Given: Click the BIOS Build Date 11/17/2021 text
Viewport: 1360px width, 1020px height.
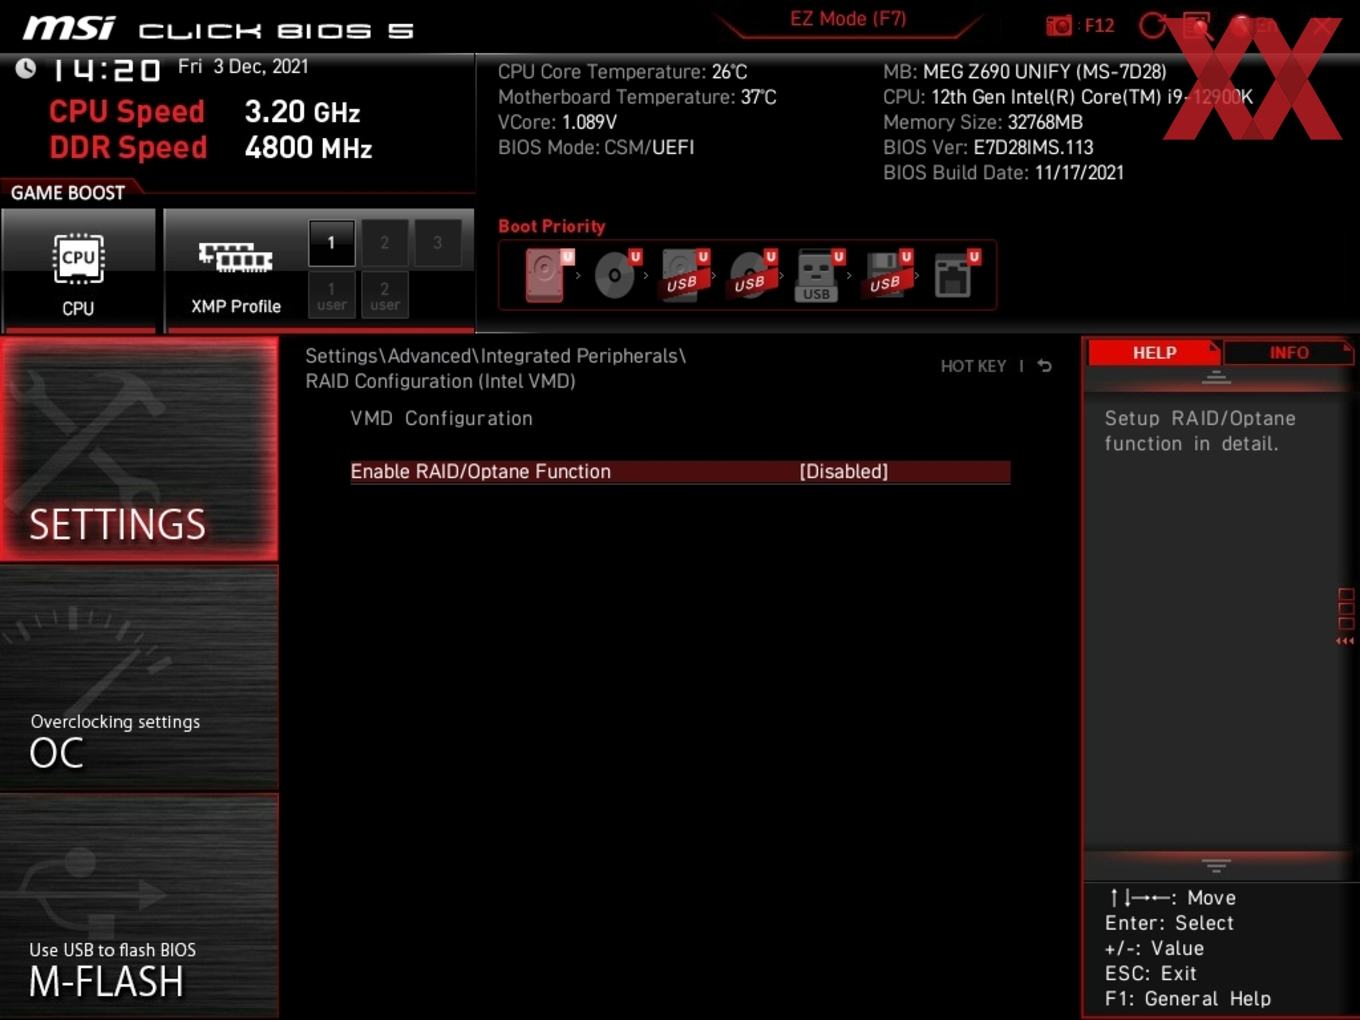Looking at the screenshot, I should (x=1003, y=173).
